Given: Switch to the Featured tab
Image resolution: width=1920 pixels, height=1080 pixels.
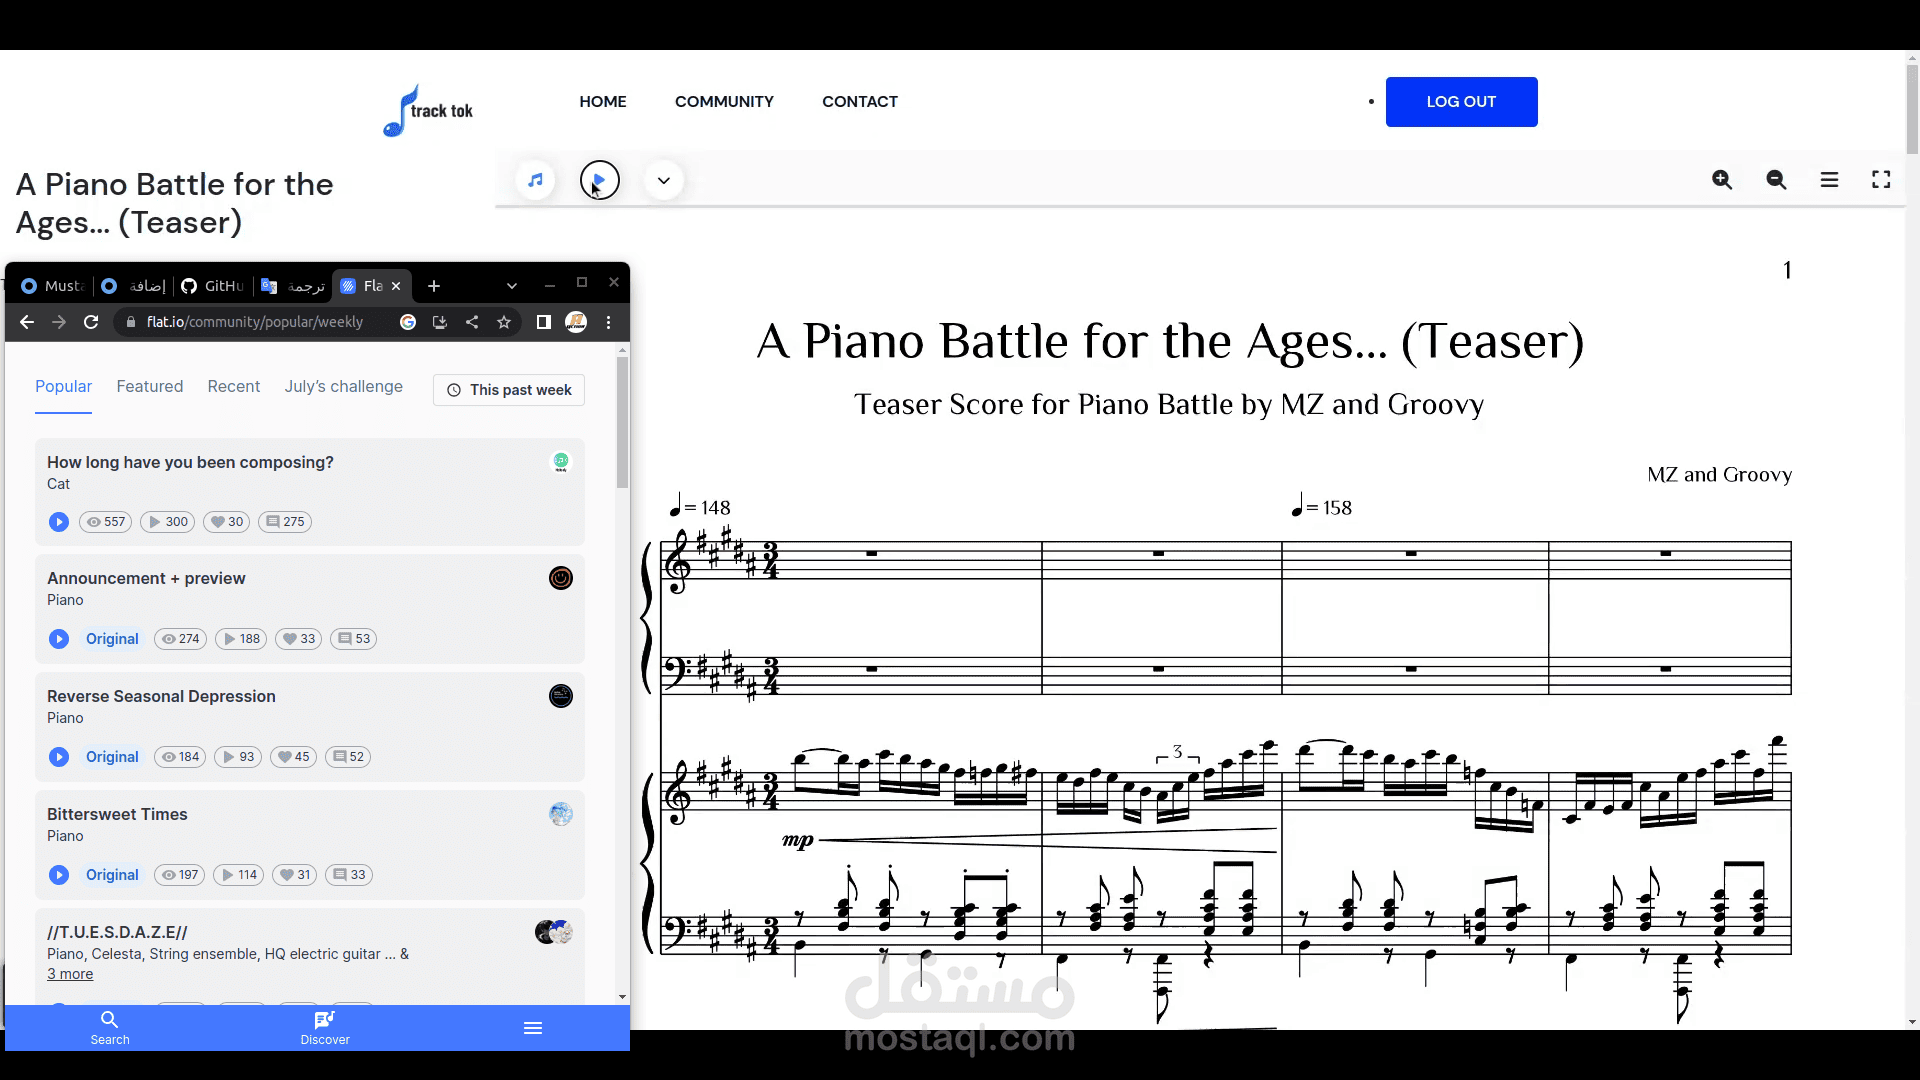Looking at the screenshot, I should [x=150, y=387].
